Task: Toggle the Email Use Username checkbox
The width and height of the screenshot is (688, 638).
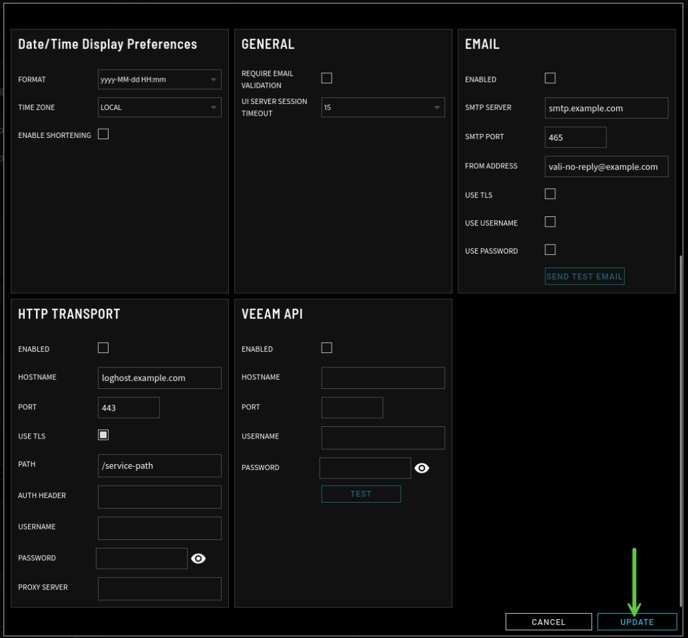Action: point(550,222)
